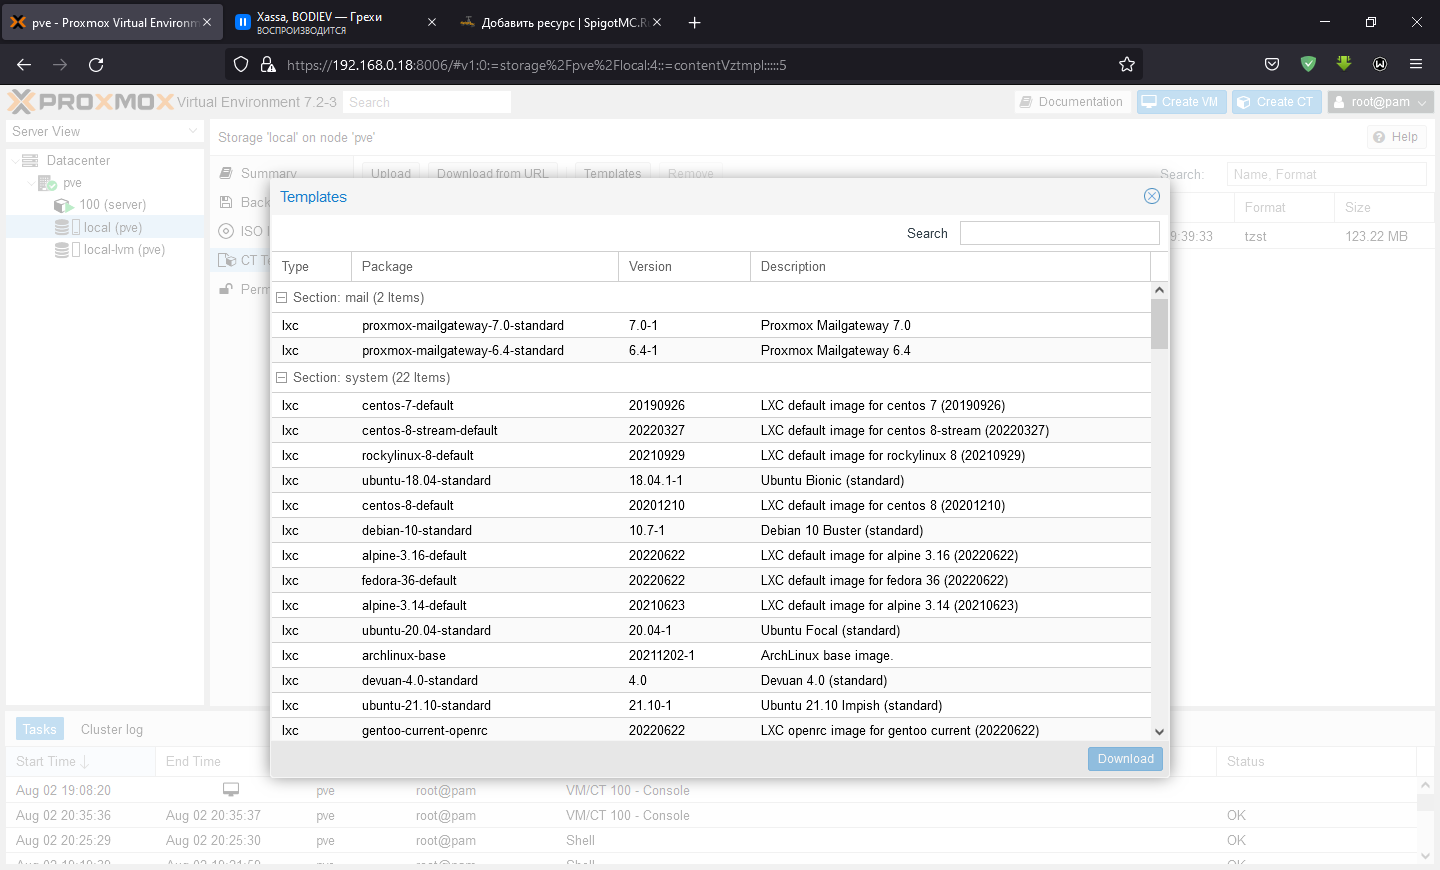Collapse the Section: mail group
This screenshot has width=1440, height=870.
(282, 298)
